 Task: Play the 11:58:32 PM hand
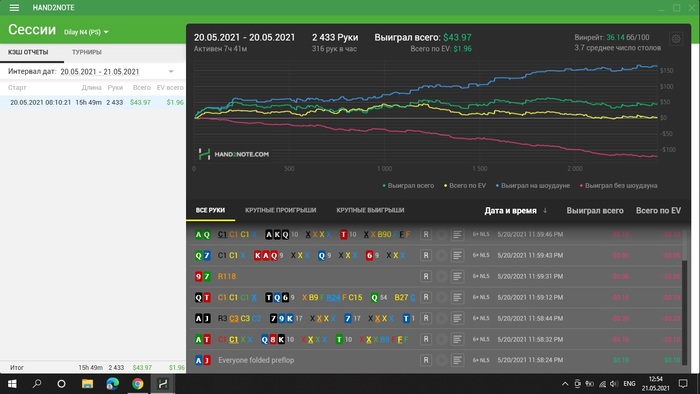click(x=442, y=339)
